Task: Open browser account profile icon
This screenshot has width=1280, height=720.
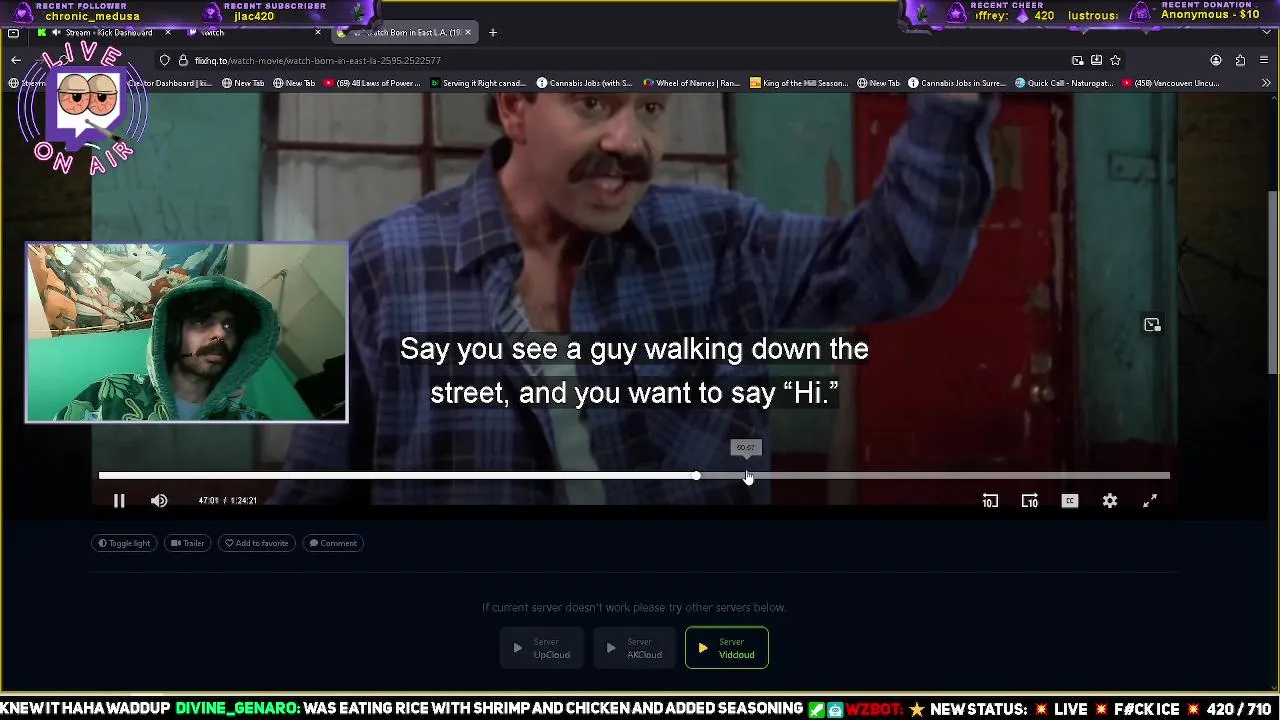Action: tap(1216, 61)
